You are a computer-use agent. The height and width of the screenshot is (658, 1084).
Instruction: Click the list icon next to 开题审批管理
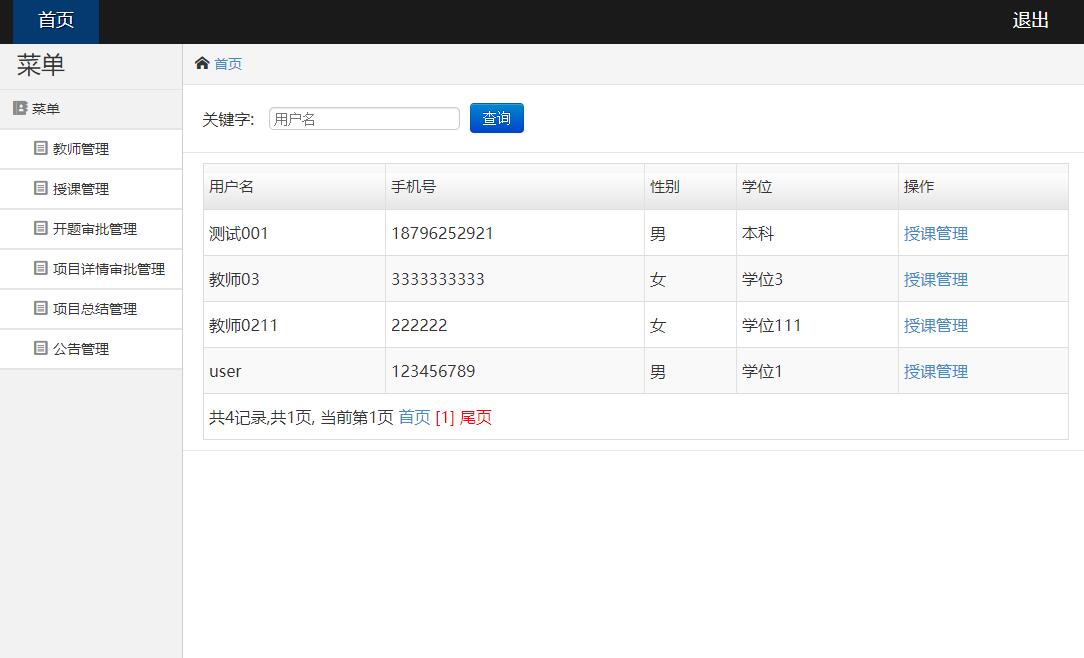(41, 228)
